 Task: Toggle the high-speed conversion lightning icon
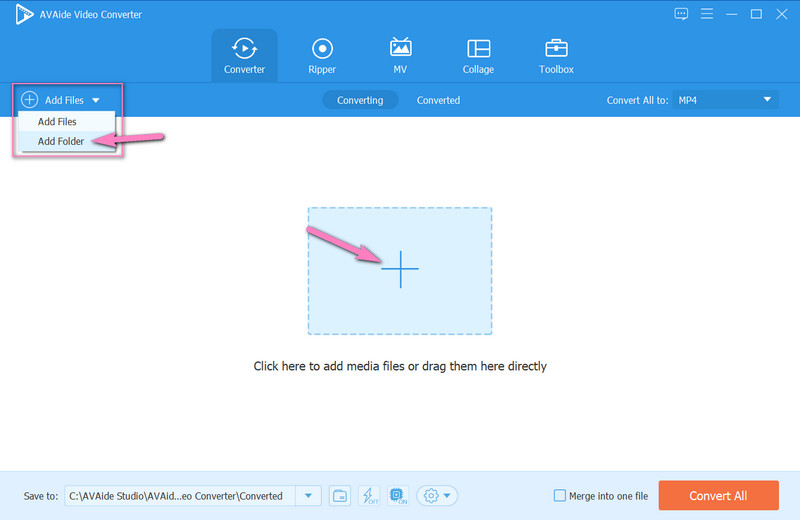pyautogui.click(x=369, y=496)
